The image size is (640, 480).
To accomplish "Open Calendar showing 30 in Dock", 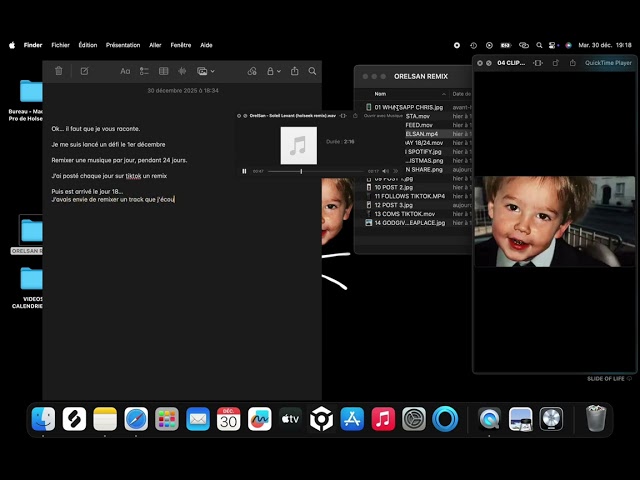I will tap(229, 419).
